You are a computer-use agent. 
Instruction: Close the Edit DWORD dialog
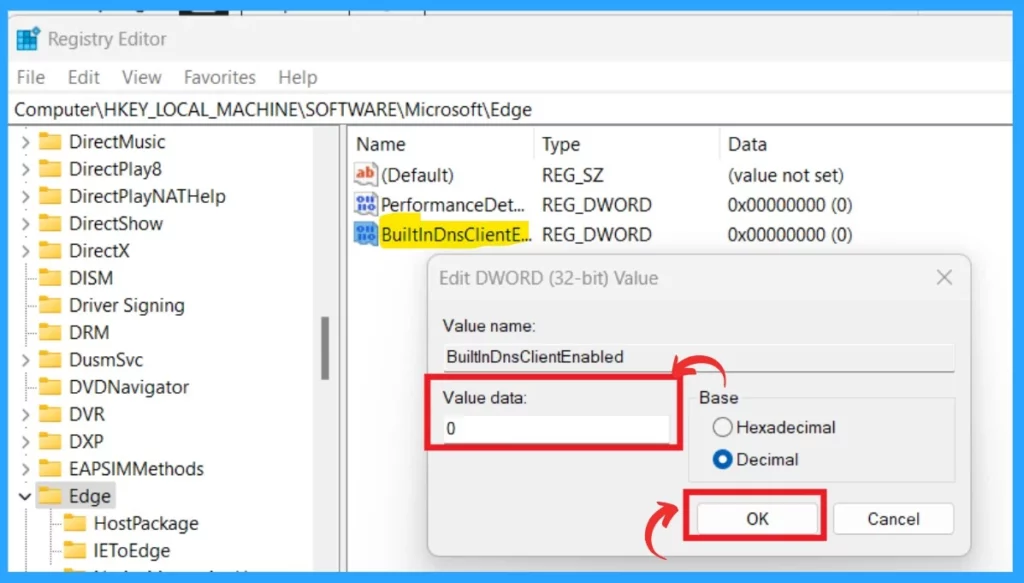click(x=944, y=277)
